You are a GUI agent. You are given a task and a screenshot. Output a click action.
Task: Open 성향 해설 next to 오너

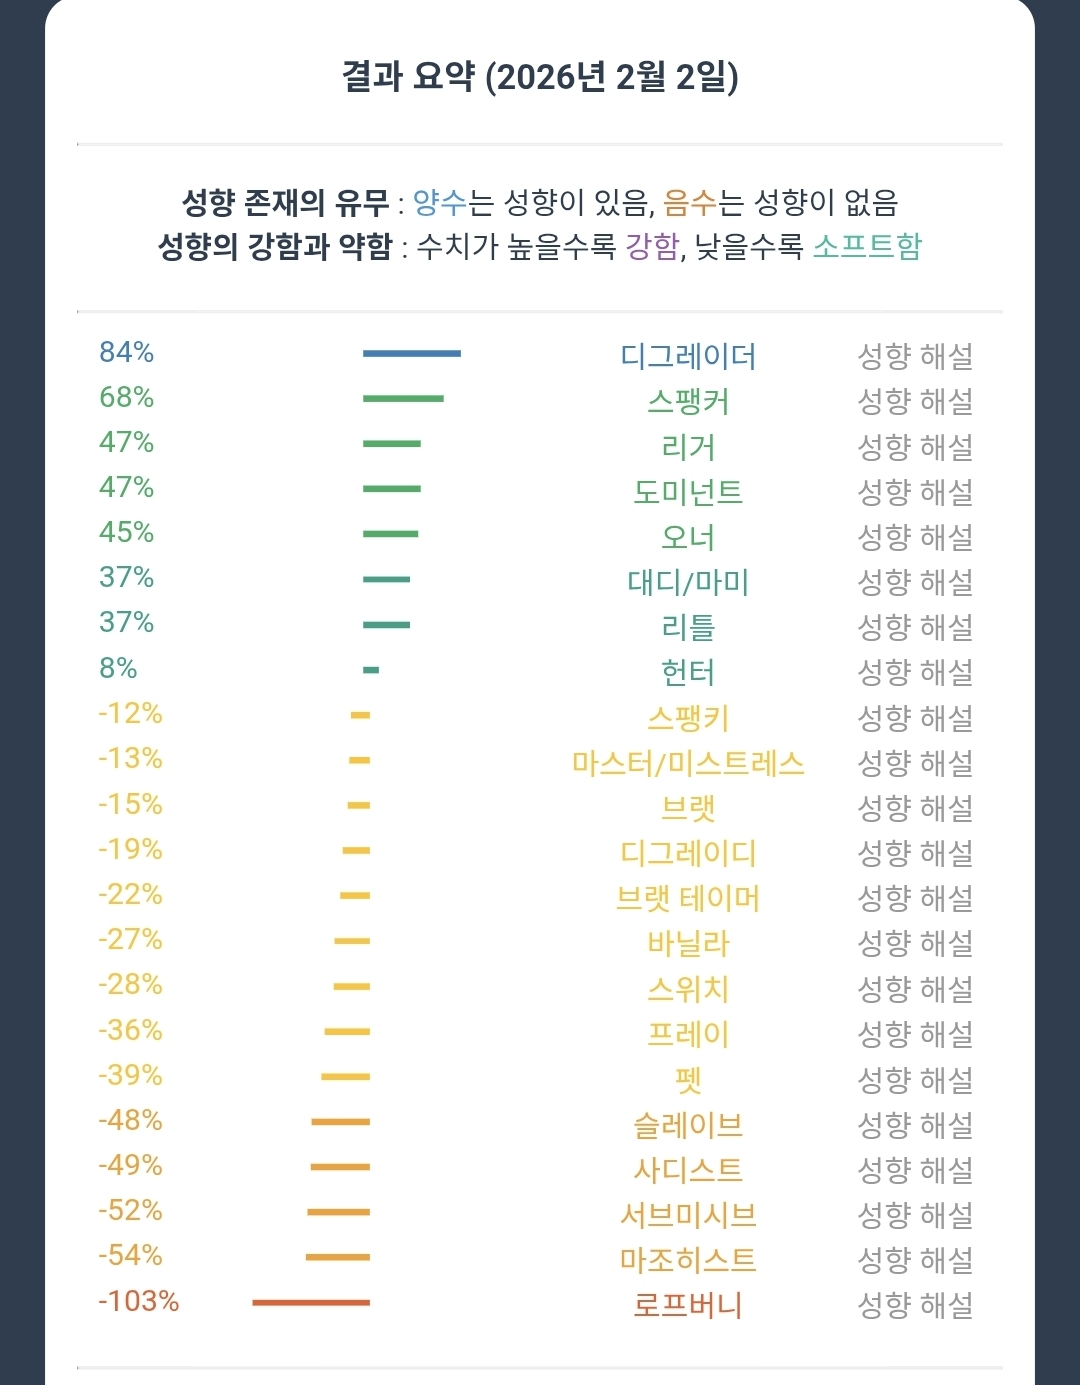pos(915,537)
